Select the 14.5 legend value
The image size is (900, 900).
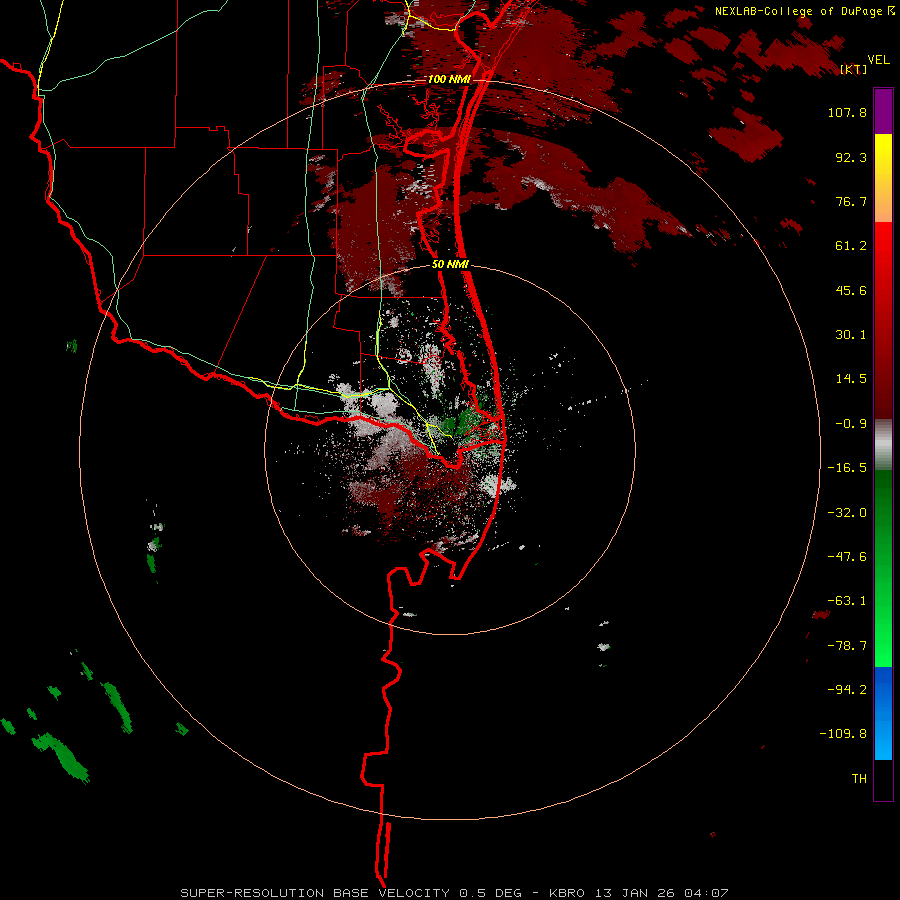tap(851, 379)
